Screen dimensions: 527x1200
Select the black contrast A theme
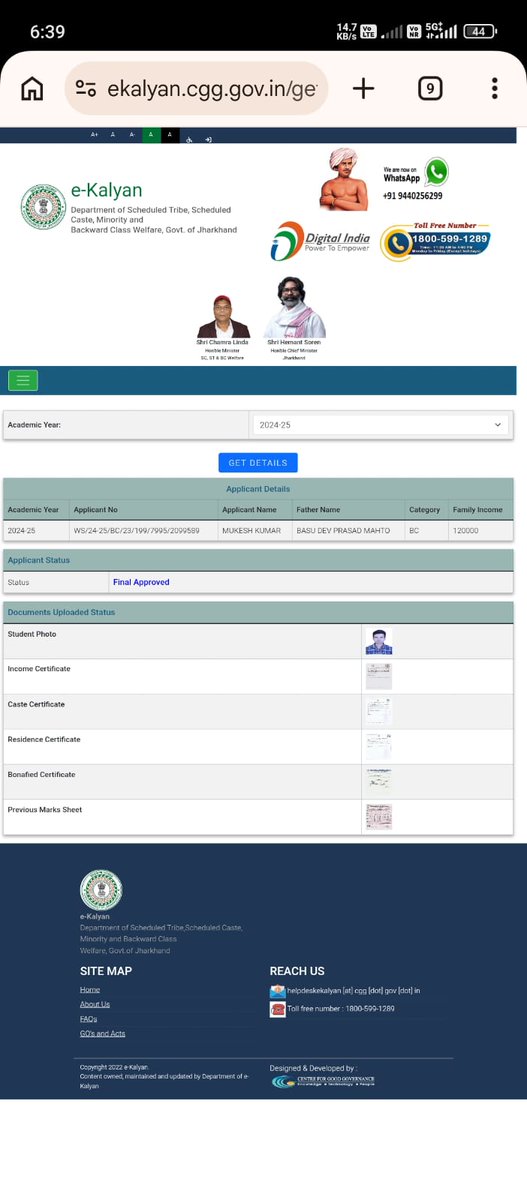pyautogui.click(x=170, y=135)
